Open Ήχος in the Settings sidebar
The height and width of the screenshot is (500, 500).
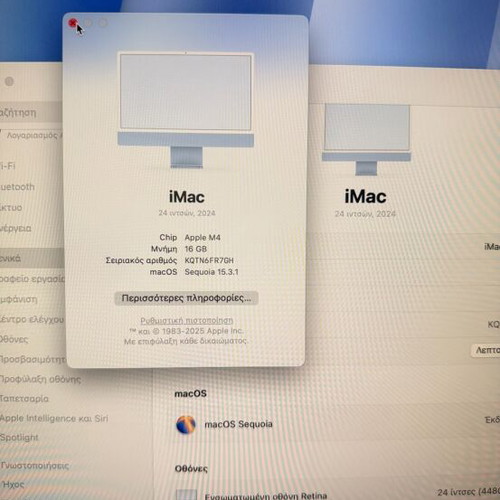(x=13, y=484)
